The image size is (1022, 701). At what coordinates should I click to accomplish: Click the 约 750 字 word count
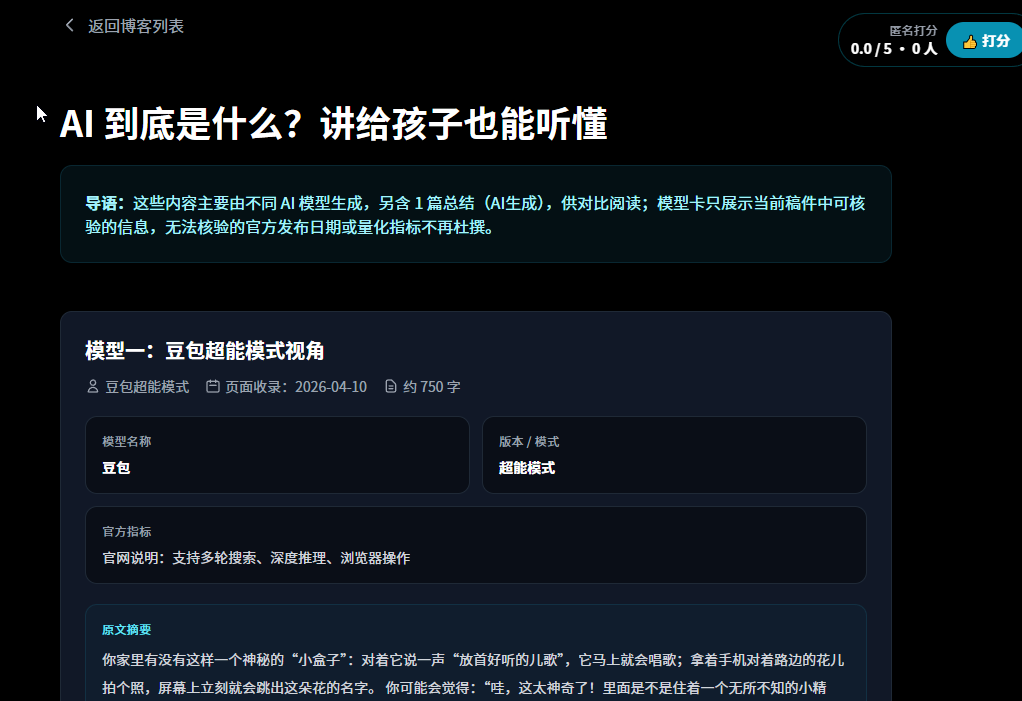coord(432,387)
